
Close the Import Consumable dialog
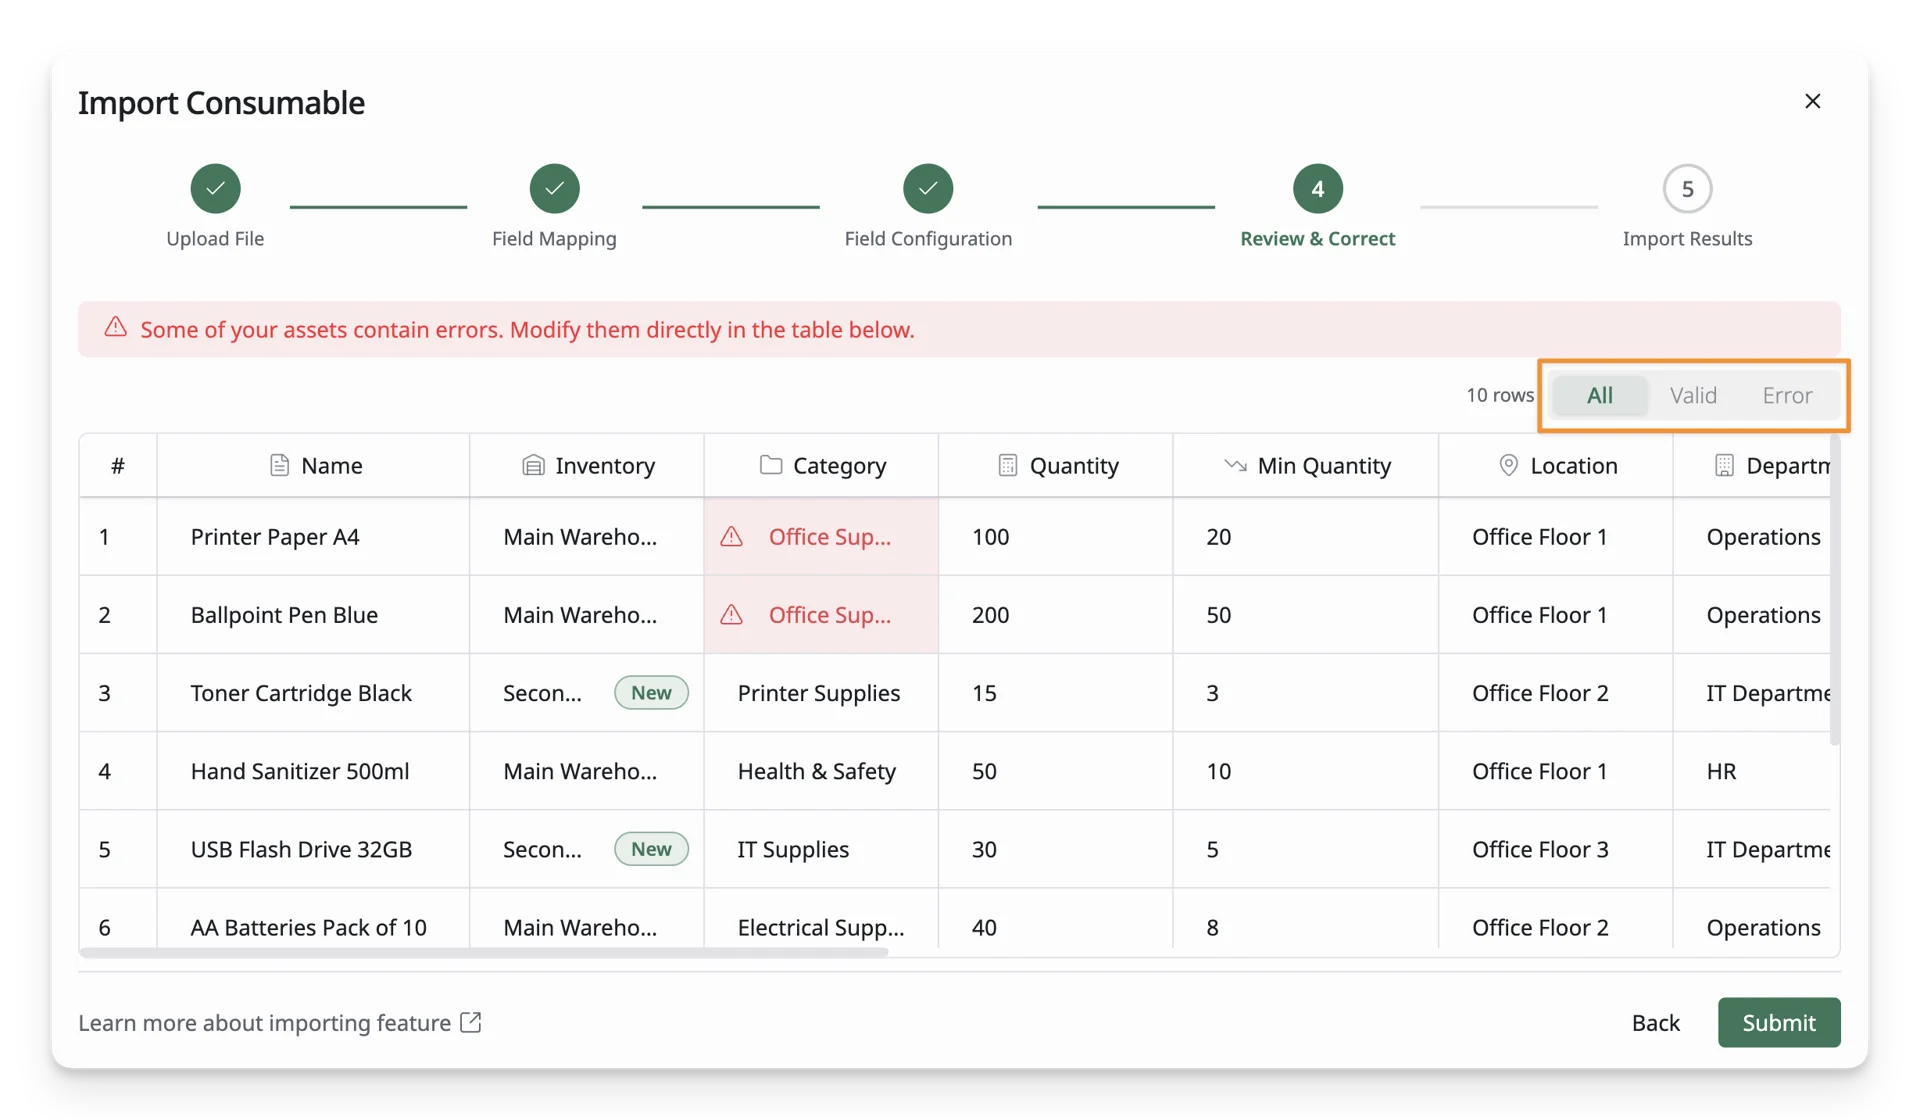1812,101
